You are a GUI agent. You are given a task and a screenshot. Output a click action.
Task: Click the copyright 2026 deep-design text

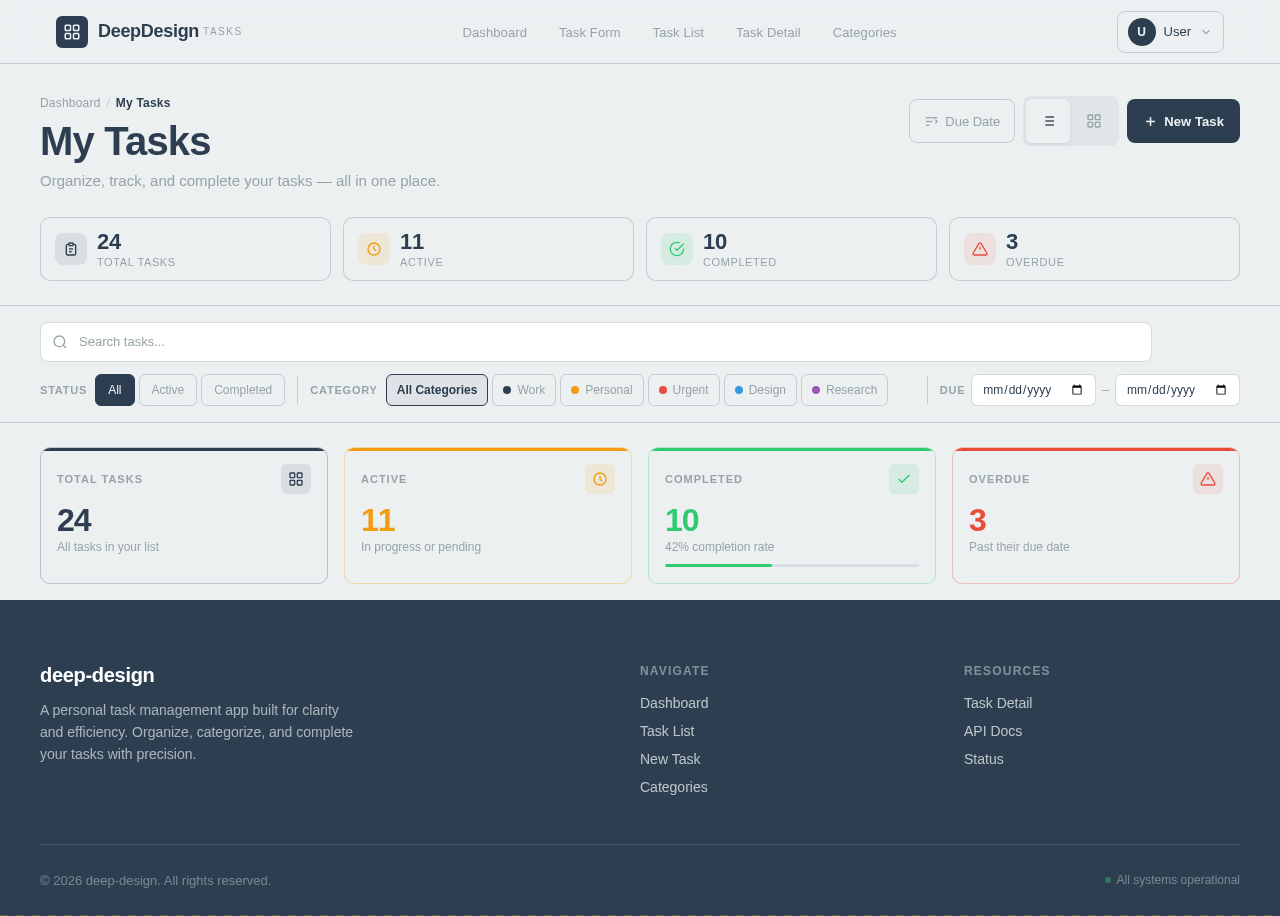[155, 880]
